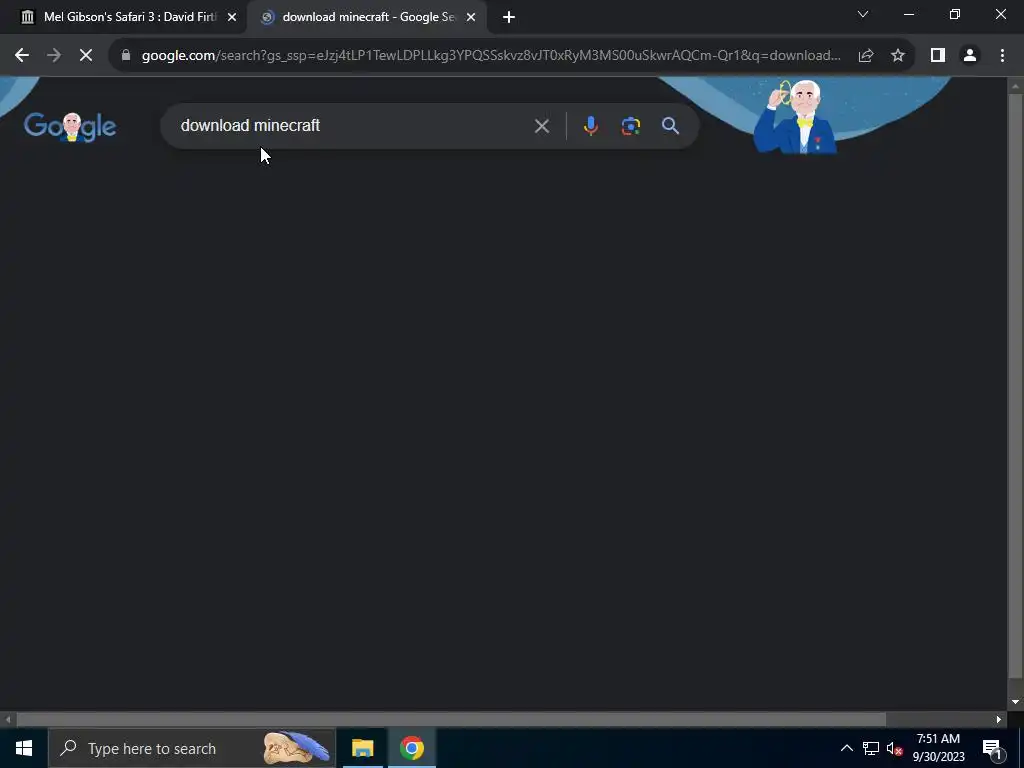This screenshot has width=1024, height=768.
Task: Click the vertical scrollbar down arrow
Action: pyautogui.click(x=1015, y=703)
